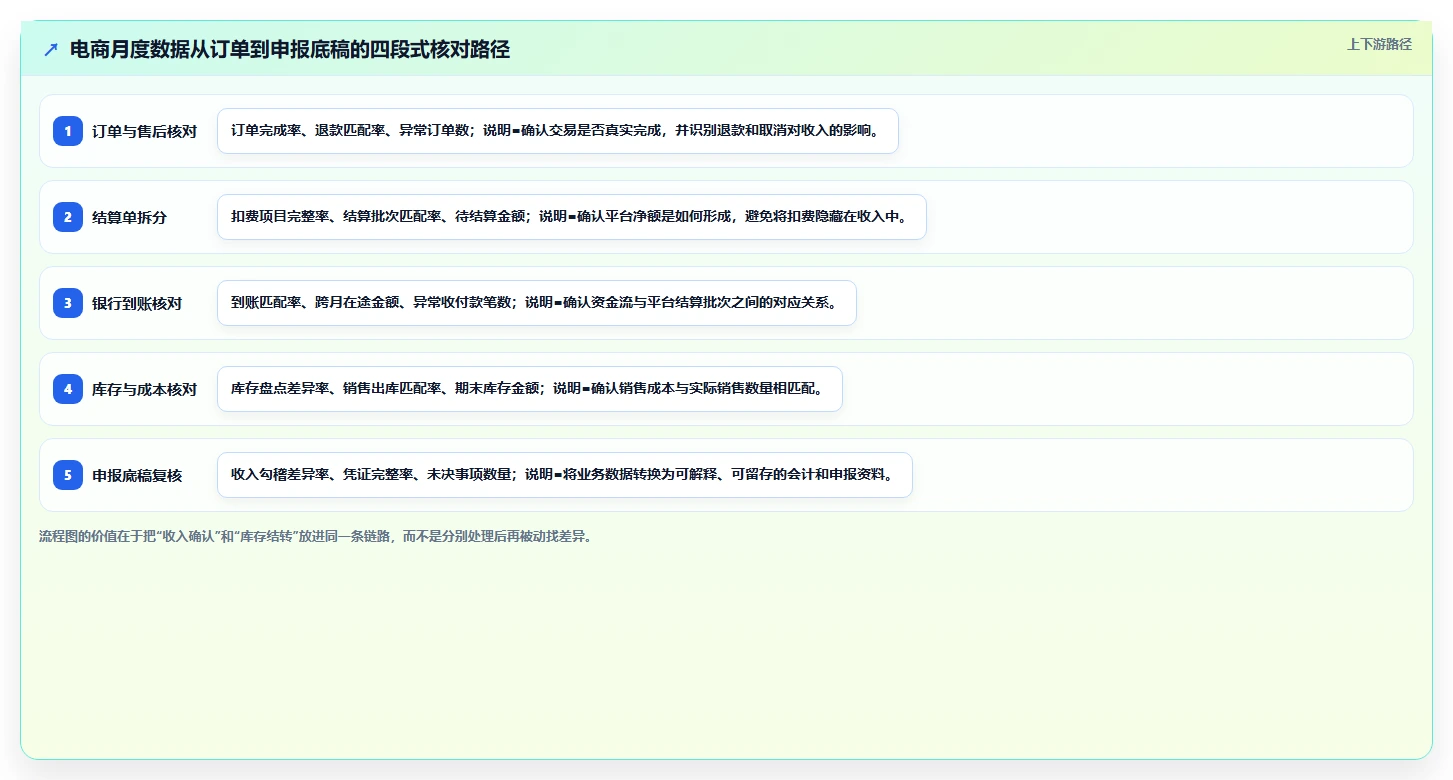Click the 申报底稿复核 step label
Image resolution: width=1453 pixels, height=780 pixels.
click(137, 475)
